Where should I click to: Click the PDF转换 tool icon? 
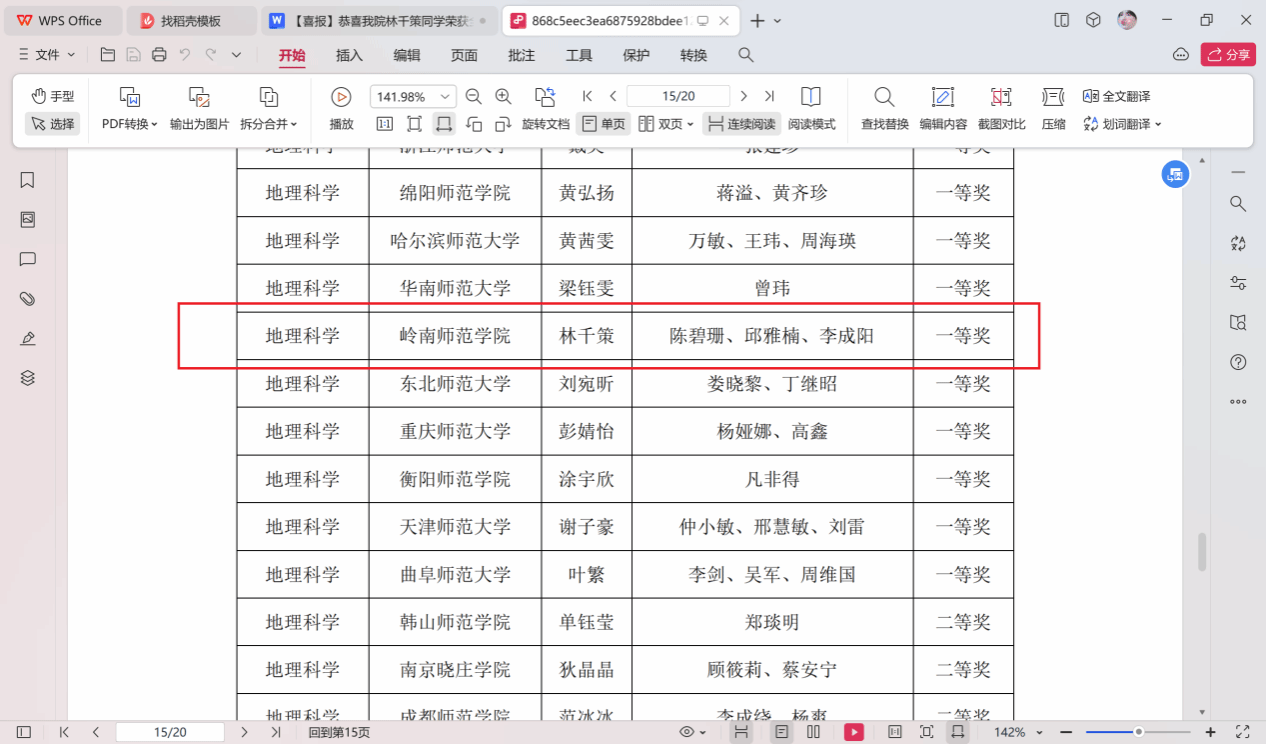129,97
